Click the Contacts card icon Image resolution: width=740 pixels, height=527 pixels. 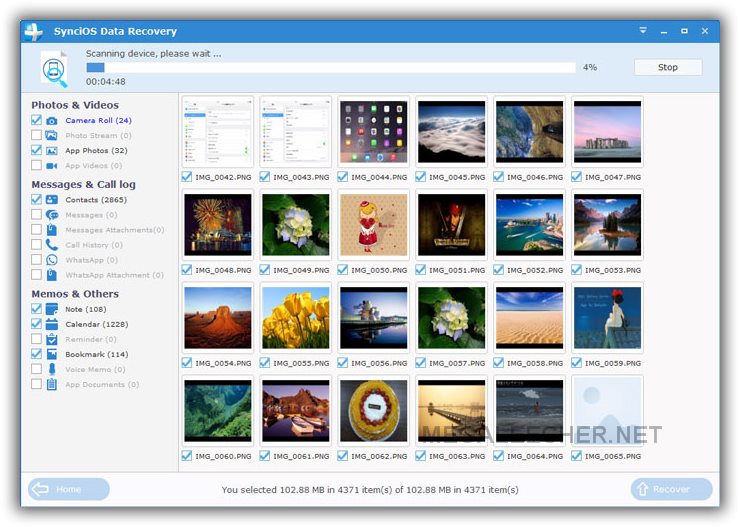51,200
